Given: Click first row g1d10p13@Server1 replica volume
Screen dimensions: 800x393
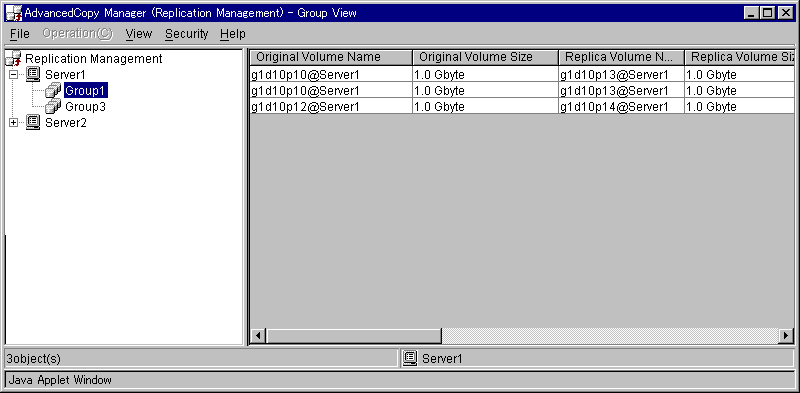Looking at the screenshot, I should tap(621, 75).
